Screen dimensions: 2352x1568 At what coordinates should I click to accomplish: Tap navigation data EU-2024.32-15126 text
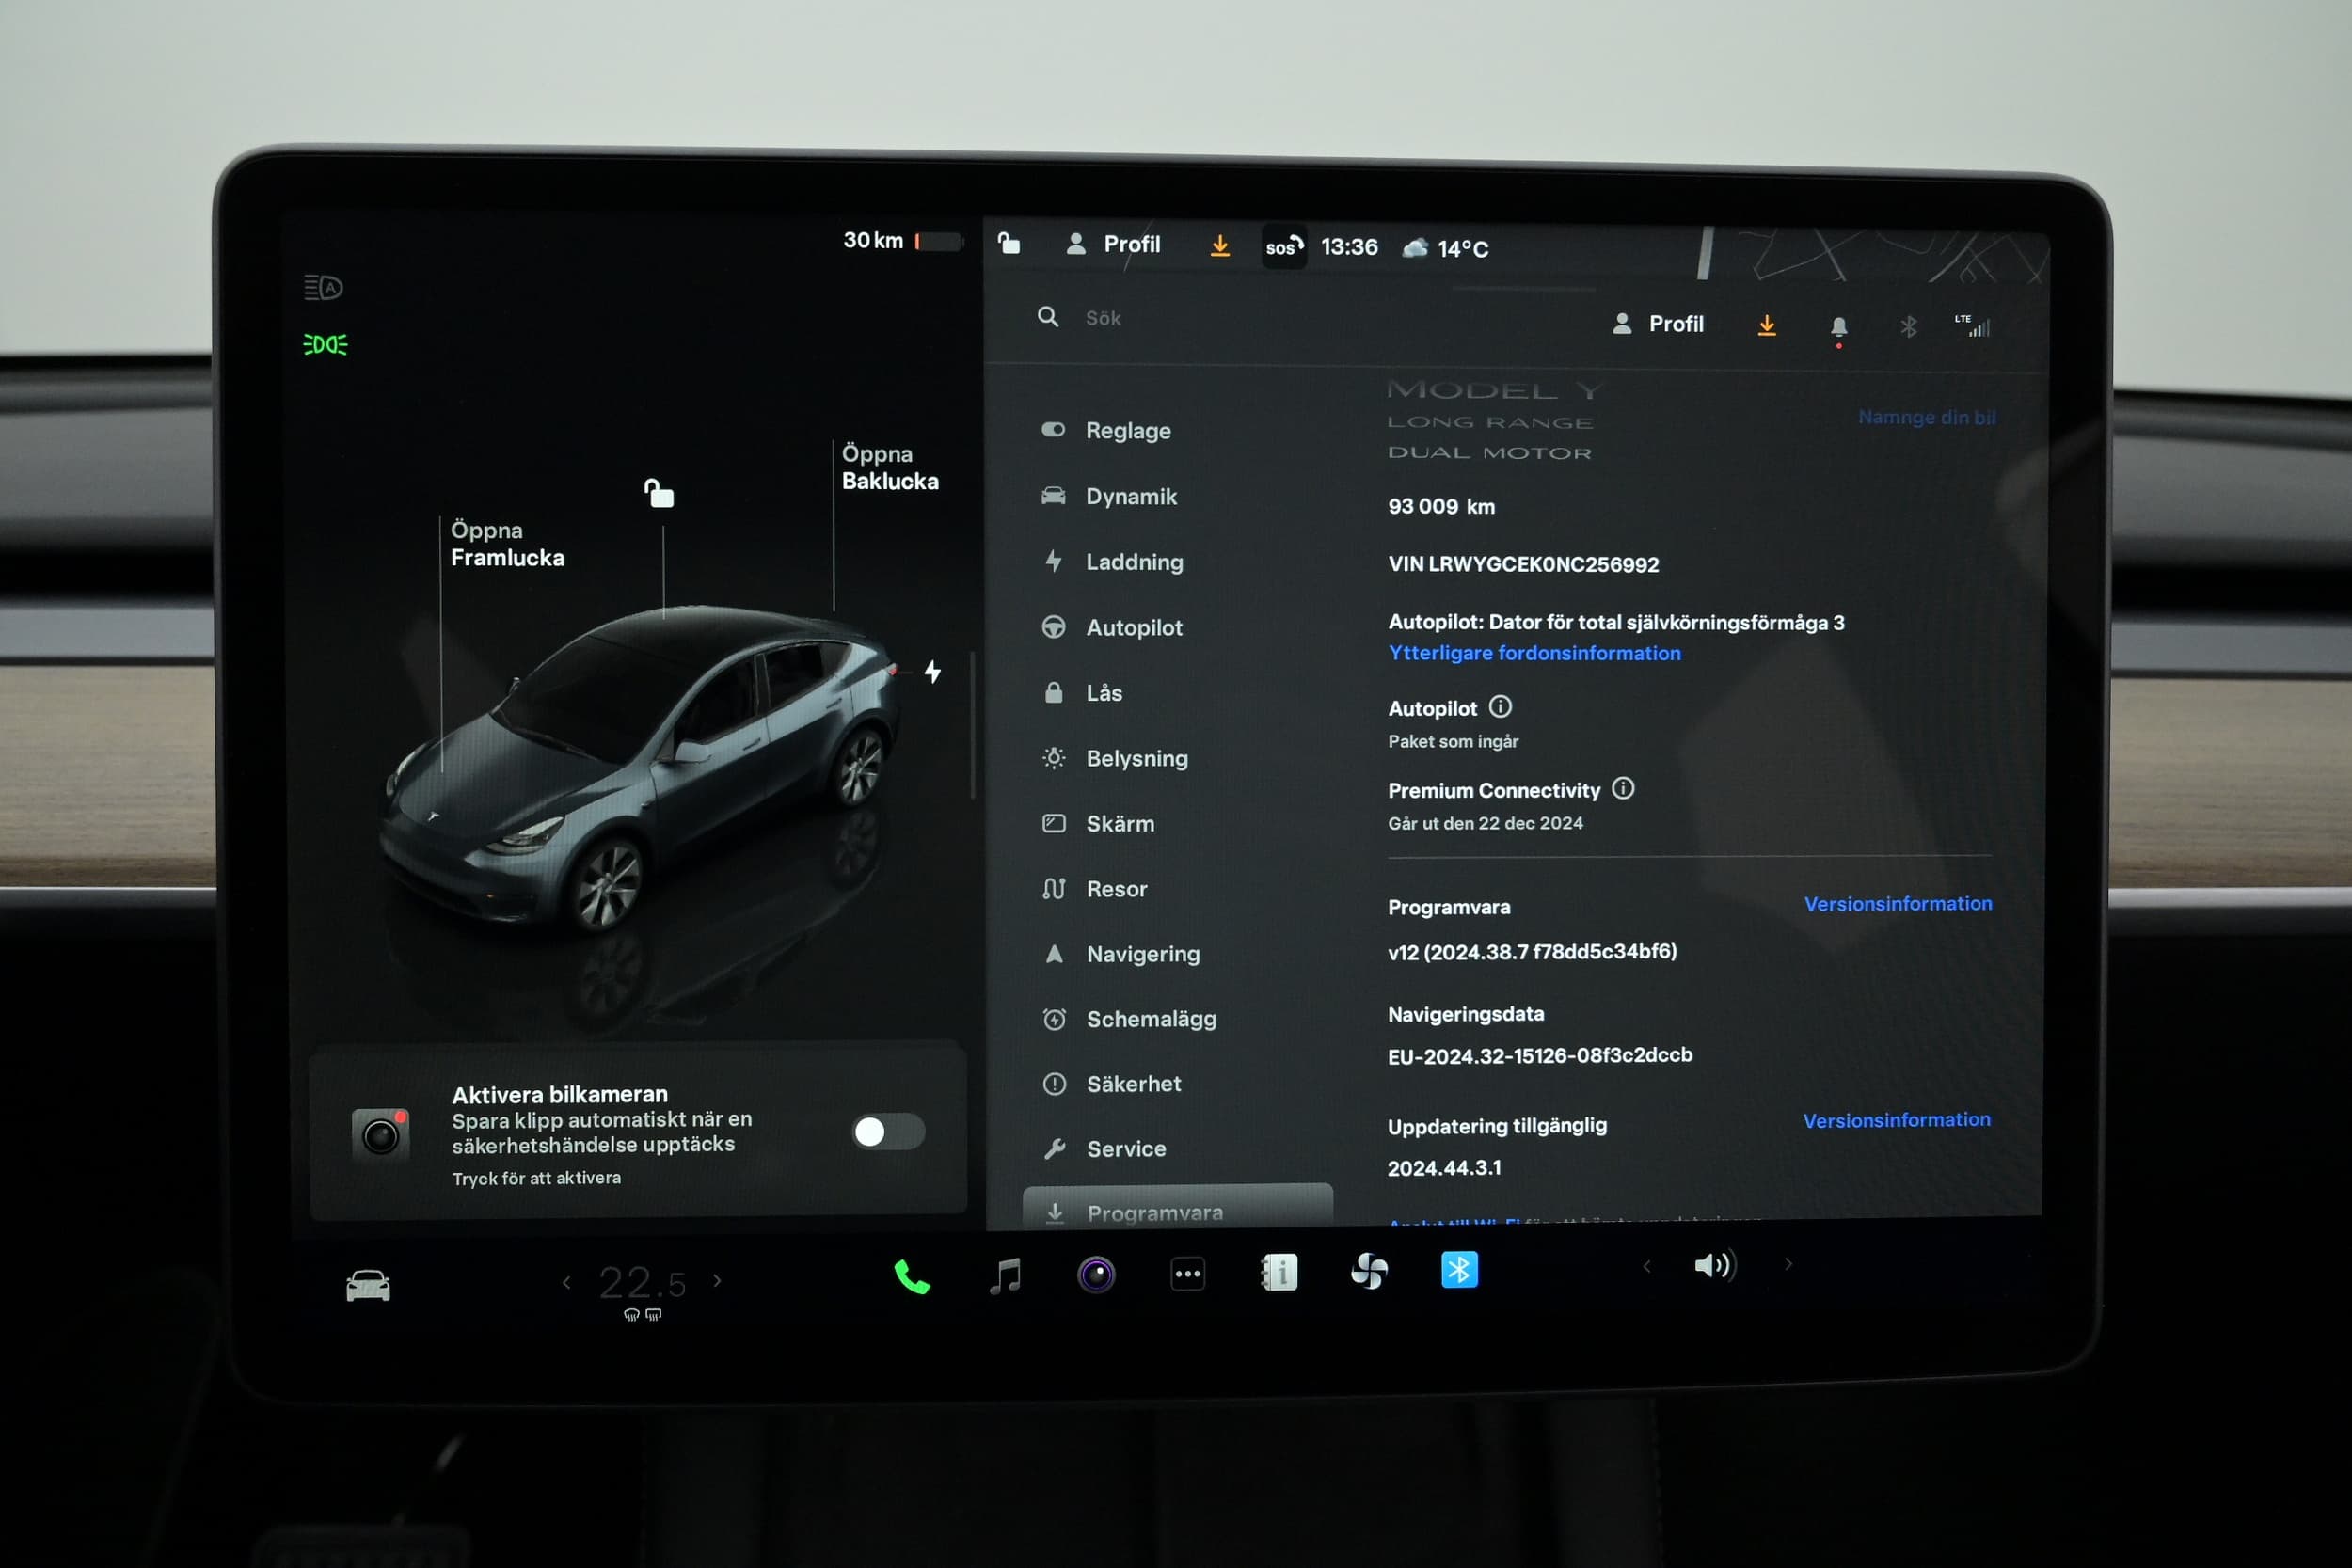1540,1055
